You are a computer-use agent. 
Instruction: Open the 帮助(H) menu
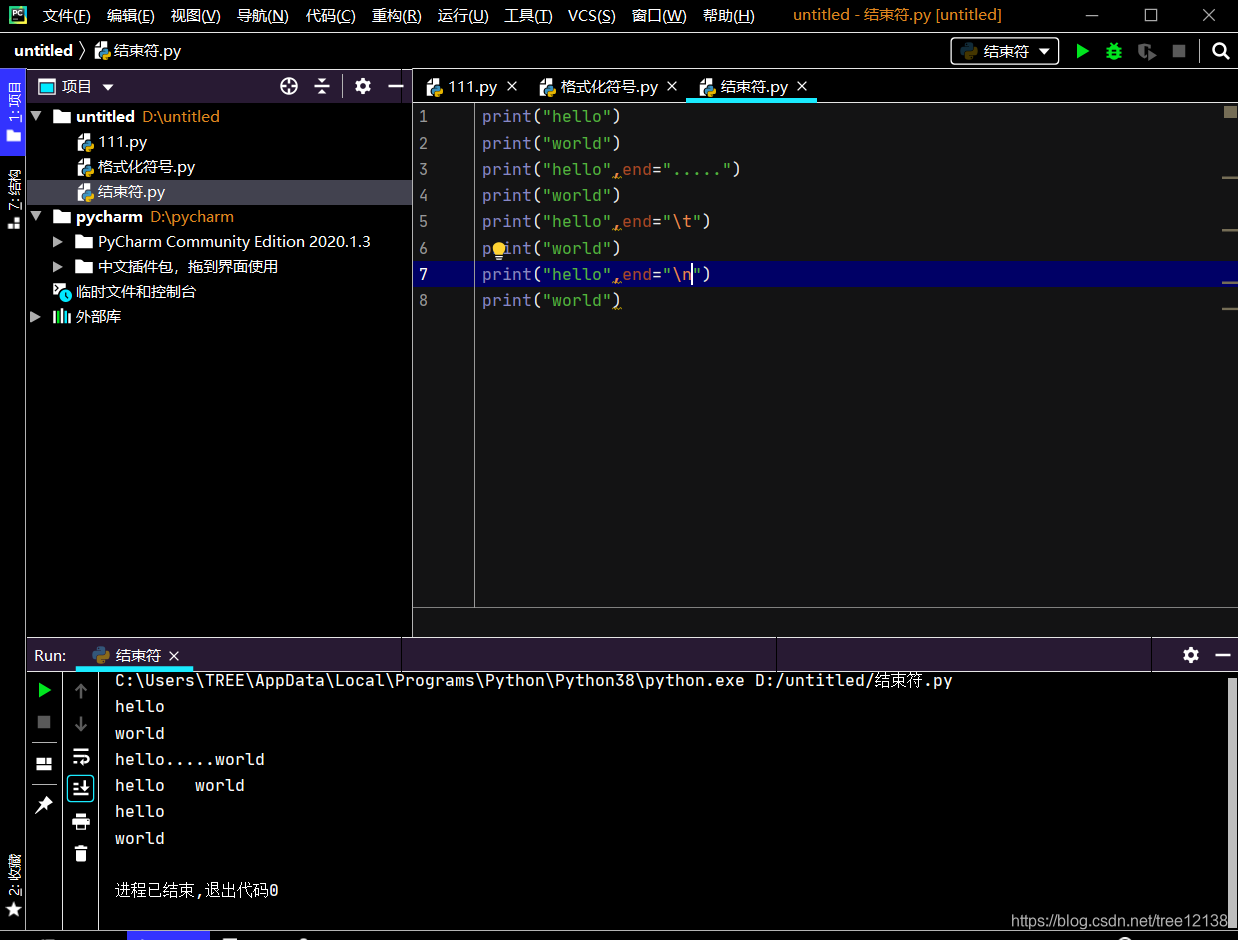pos(728,15)
